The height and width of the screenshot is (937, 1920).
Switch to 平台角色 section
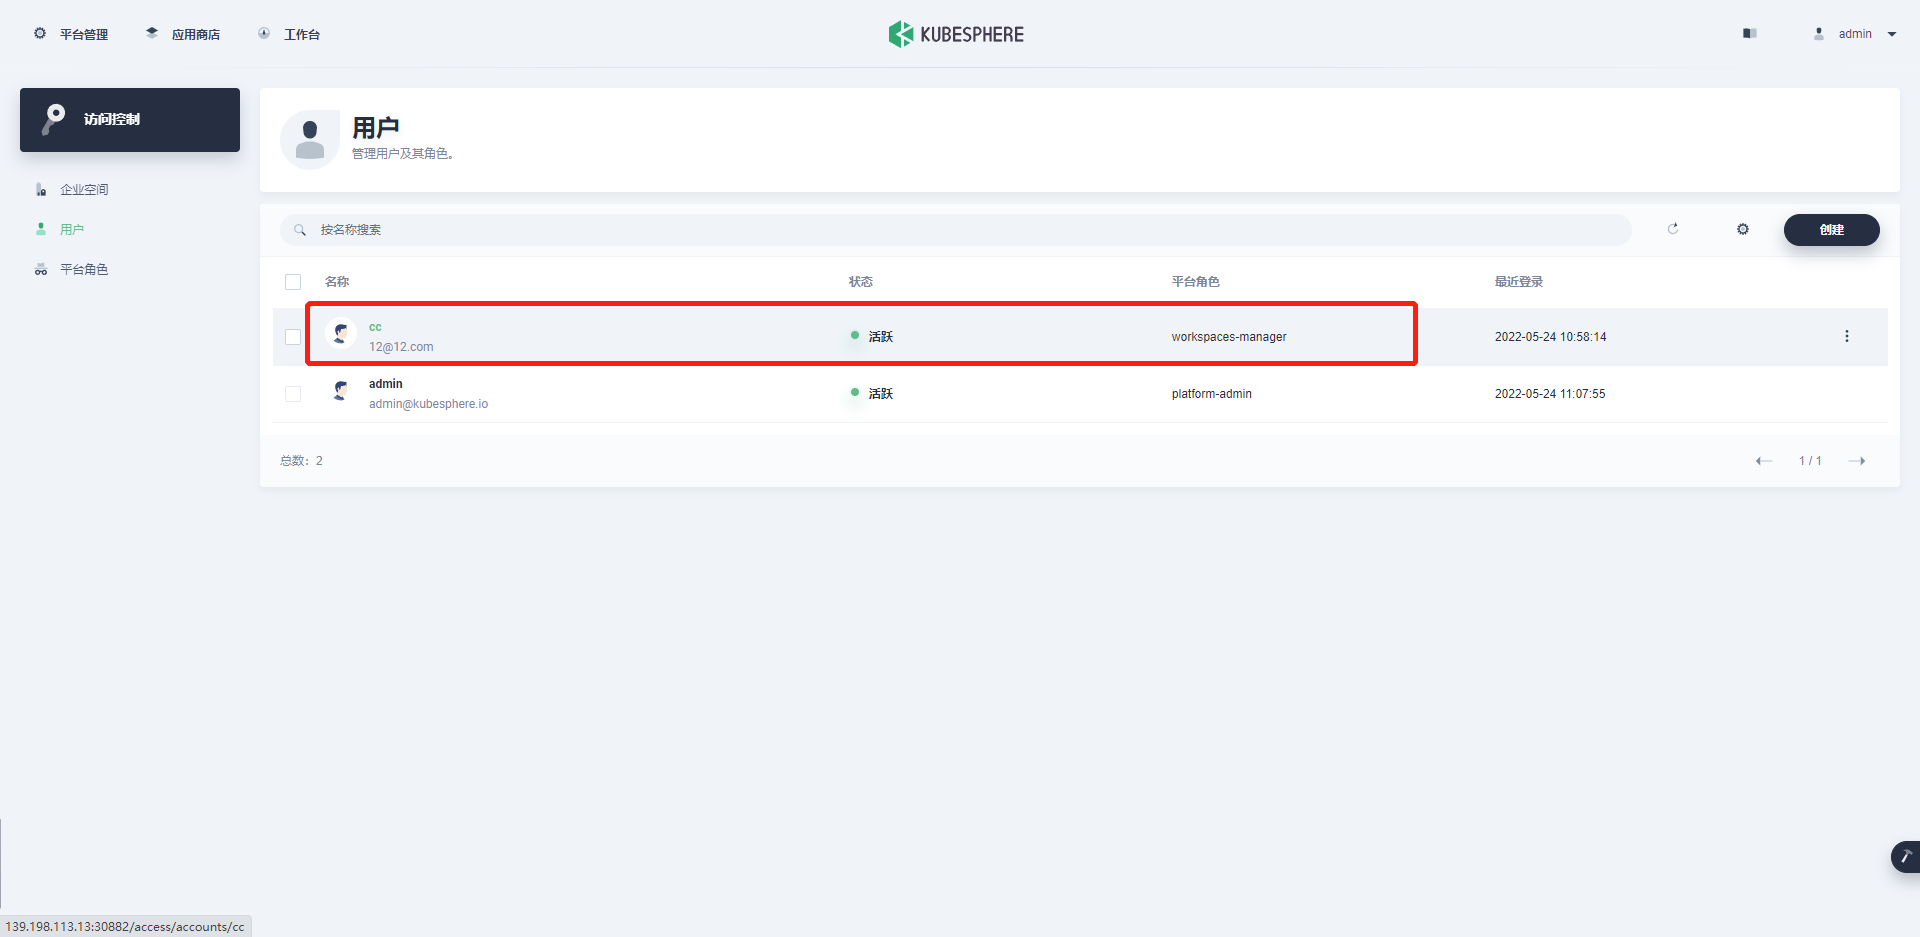83,268
